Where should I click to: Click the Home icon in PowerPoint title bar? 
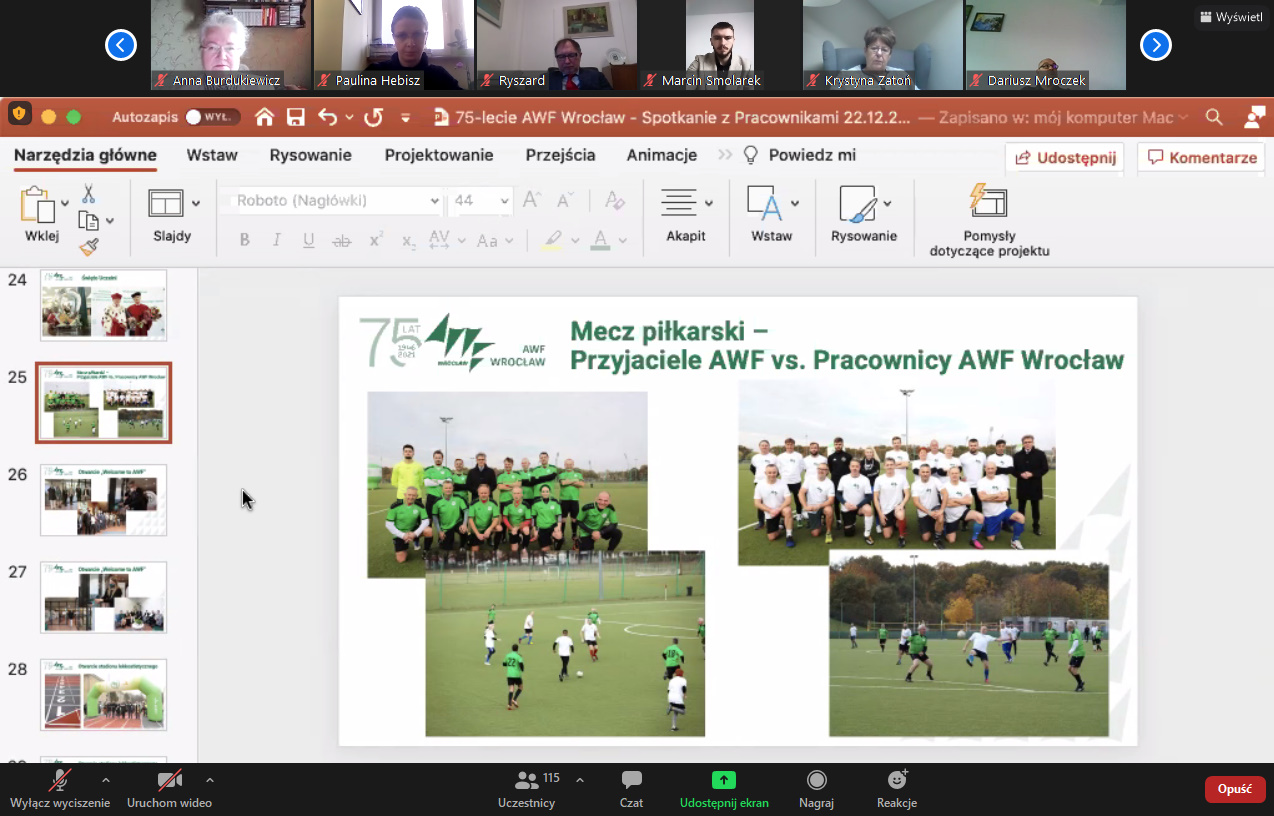coord(264,117)
